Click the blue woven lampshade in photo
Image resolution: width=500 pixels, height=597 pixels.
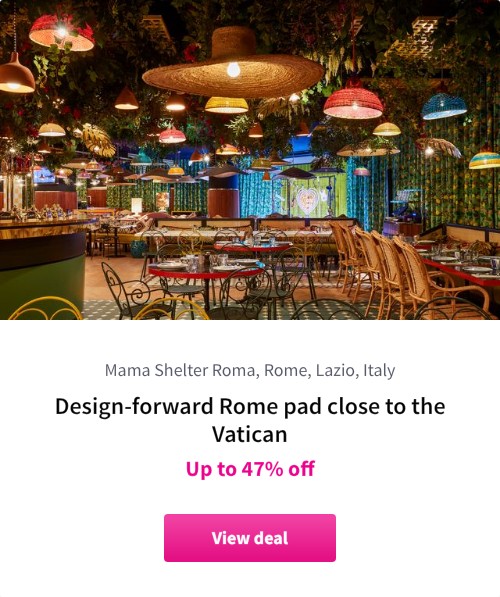pyautogui.click(x=444, y=107)
